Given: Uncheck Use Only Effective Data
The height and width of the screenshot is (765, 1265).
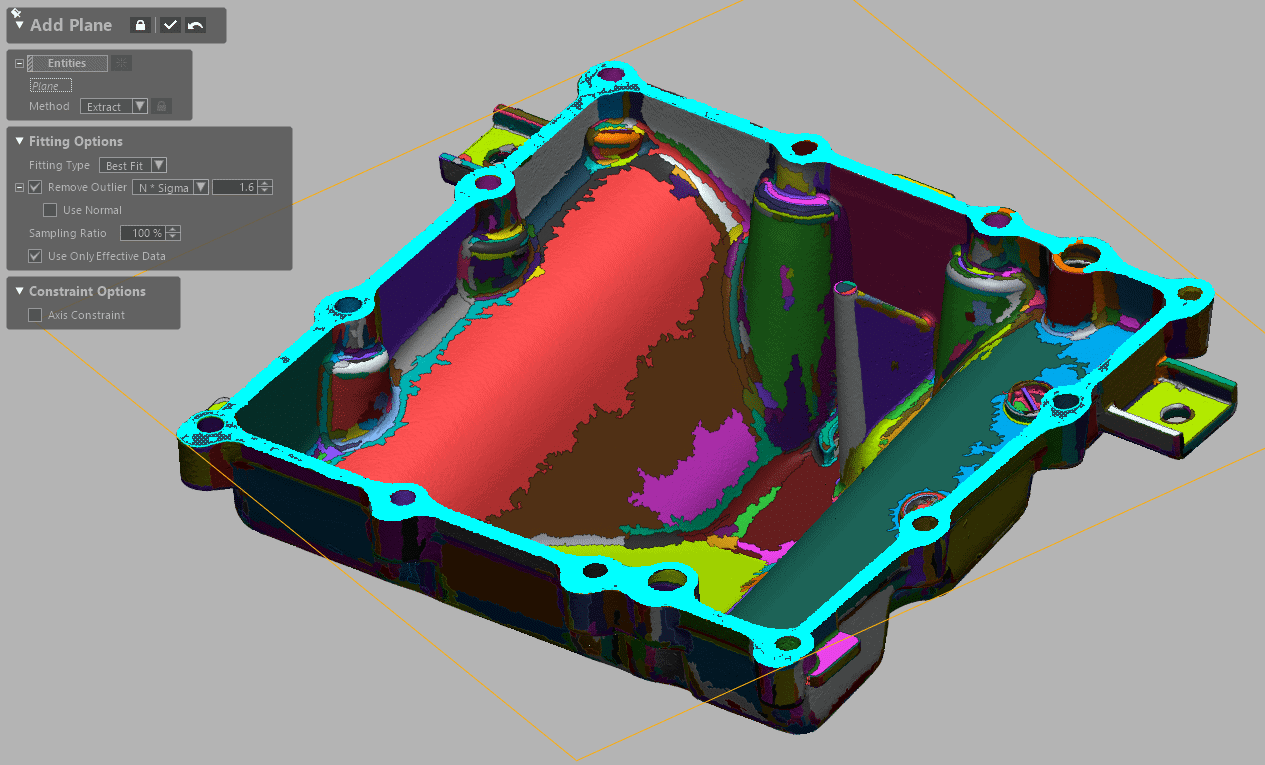Looking at the screenshot, I should 35,256.
